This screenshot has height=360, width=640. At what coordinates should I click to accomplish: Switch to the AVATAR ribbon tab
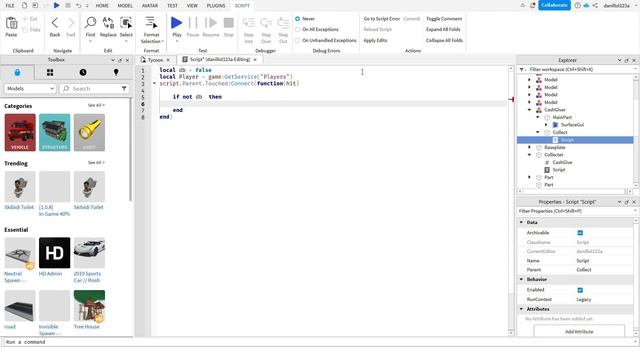click(x=150, y=6)
